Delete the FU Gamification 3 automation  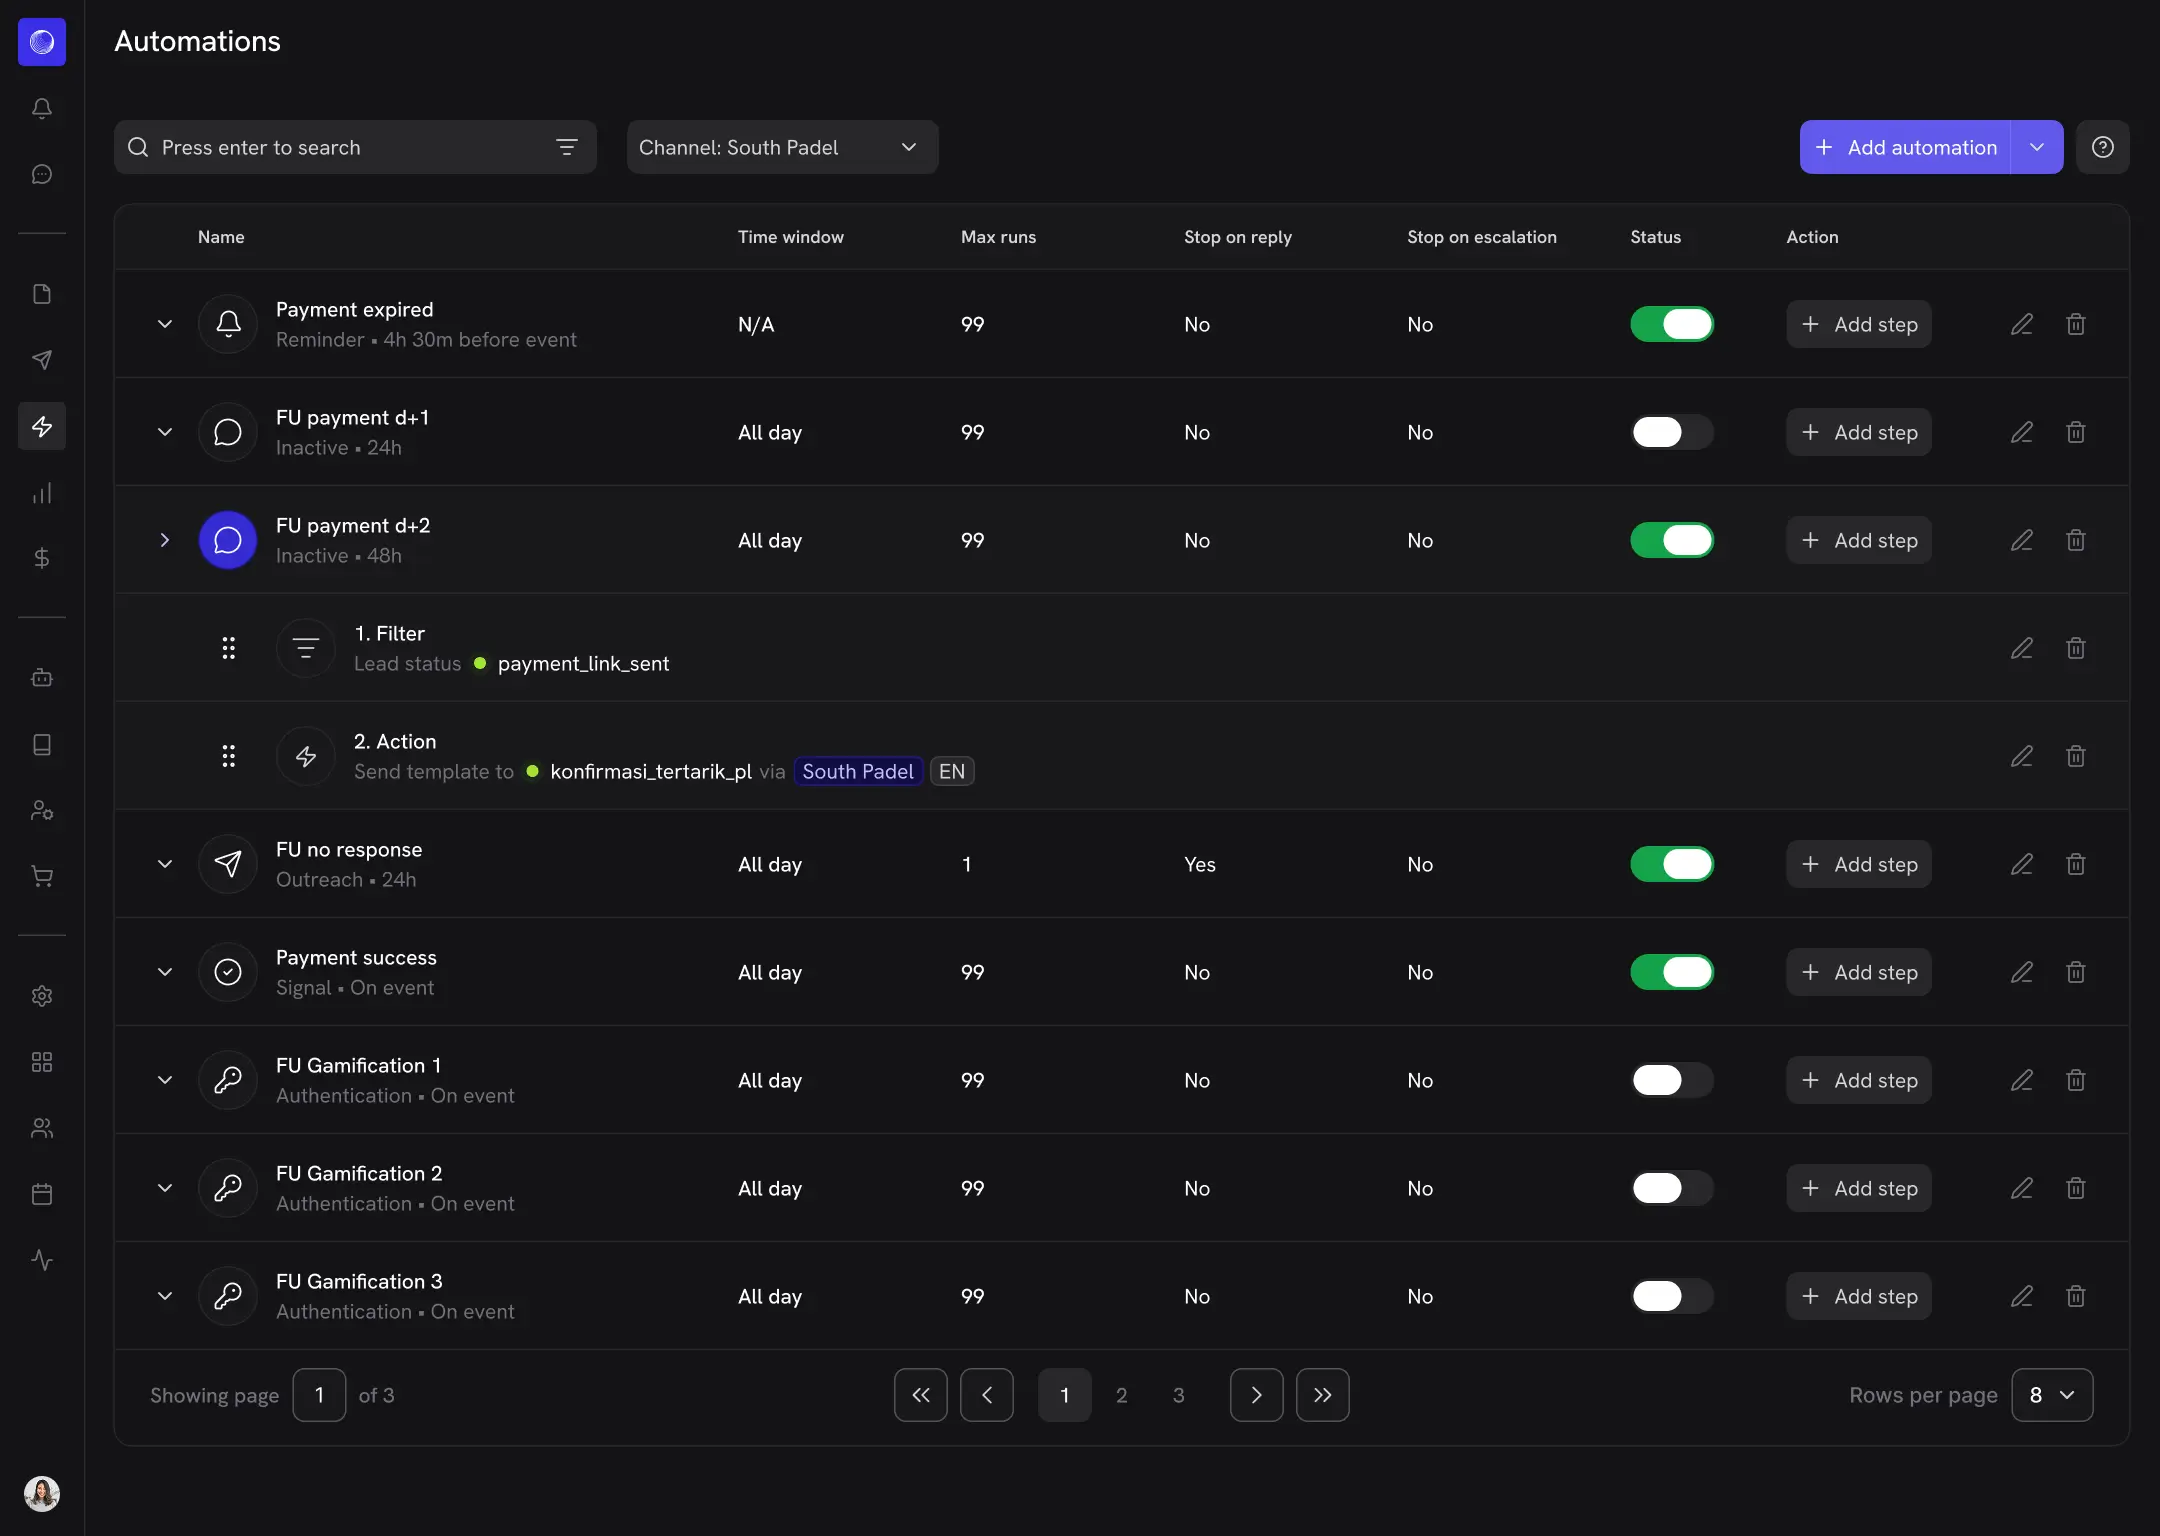[x=2076, y=1296]
